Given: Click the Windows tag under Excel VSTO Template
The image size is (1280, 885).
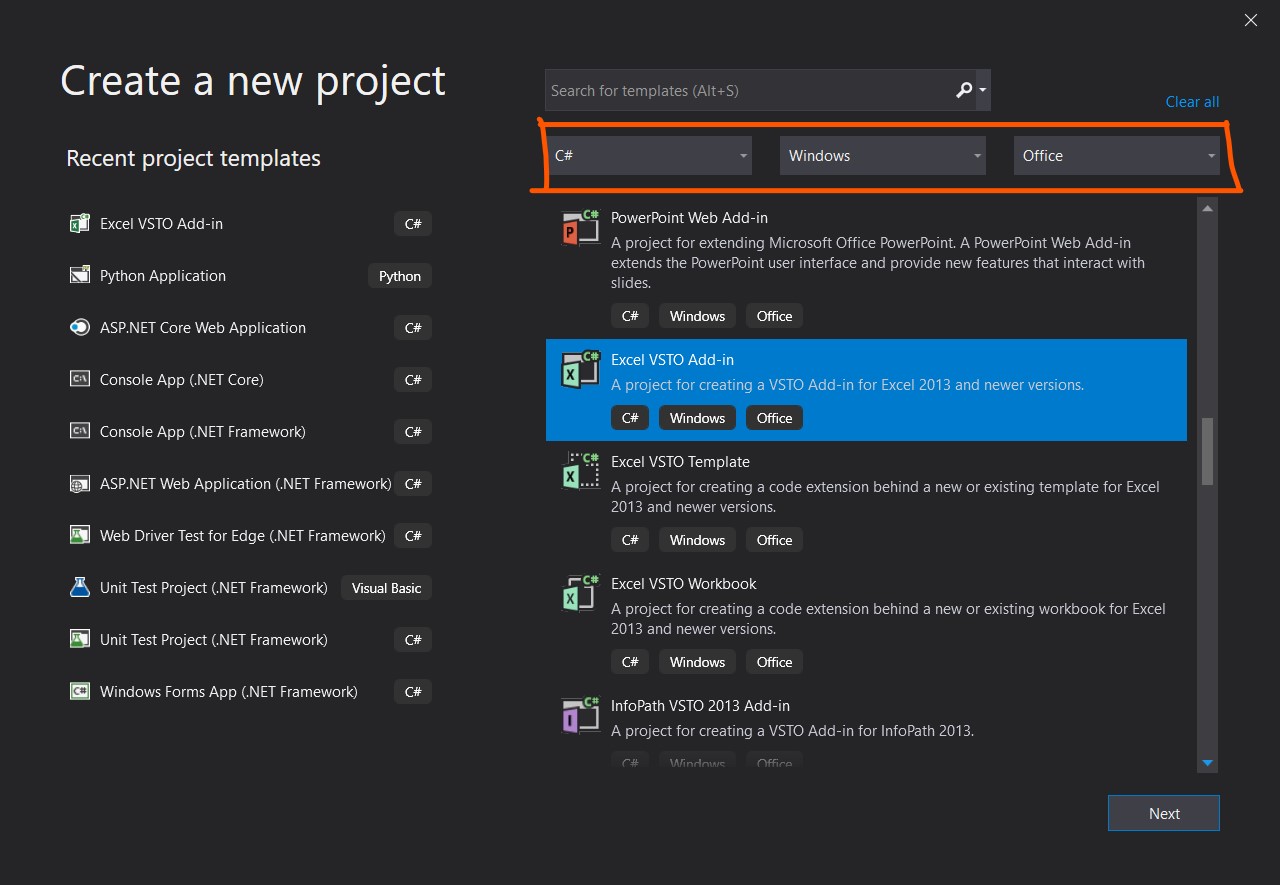Looking at the screenshot, I should [697, 540].
